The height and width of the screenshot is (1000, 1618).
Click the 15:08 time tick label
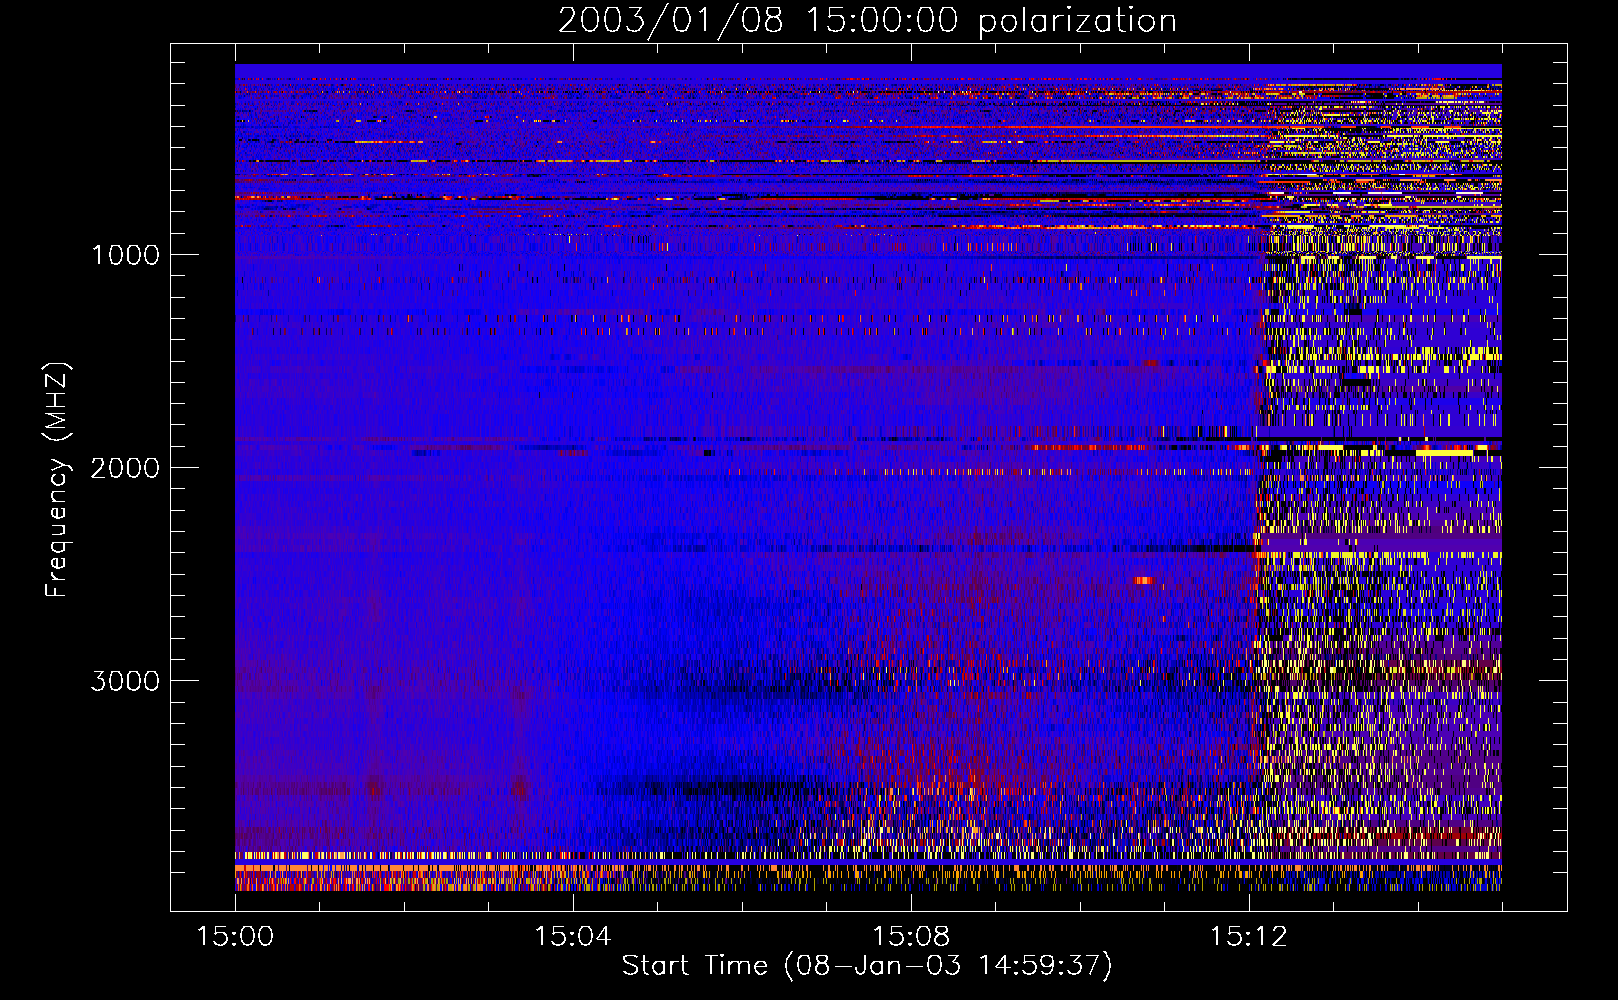911,936
